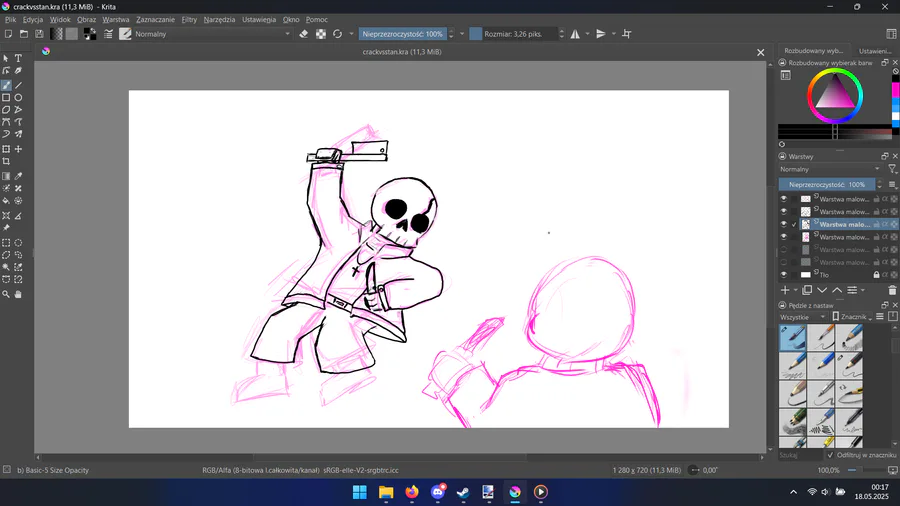
Task: Click the Rozmiar 3,26 piks. brush size slider
Action: coord(513,34)
